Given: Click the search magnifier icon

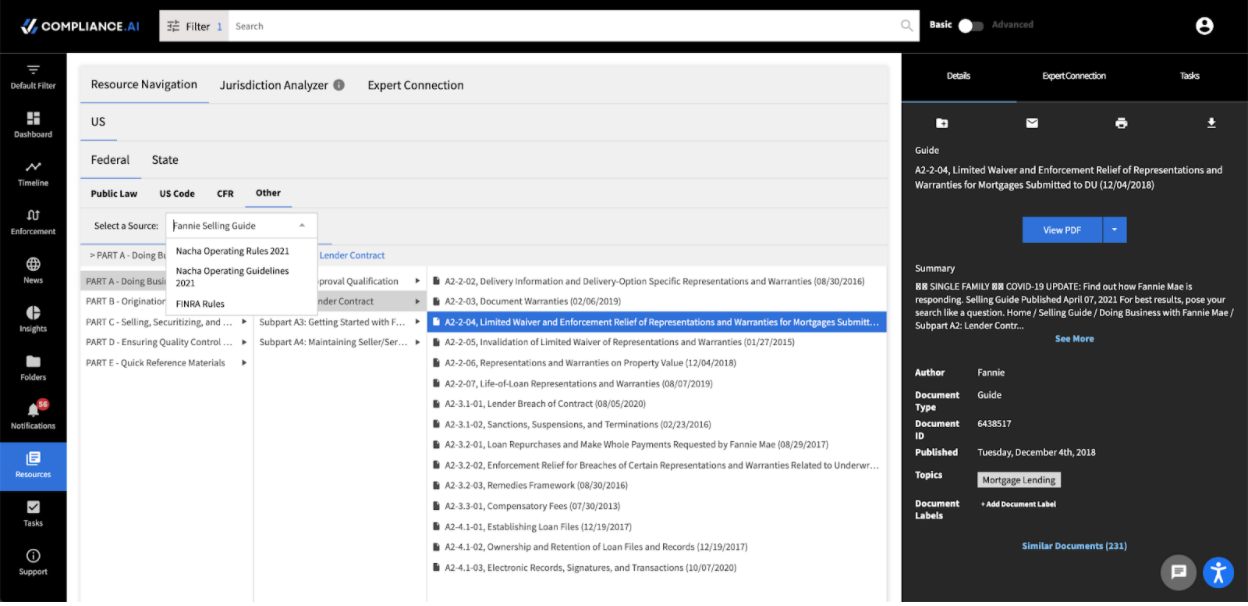Looking at the screenshot, I should [906, 26].
